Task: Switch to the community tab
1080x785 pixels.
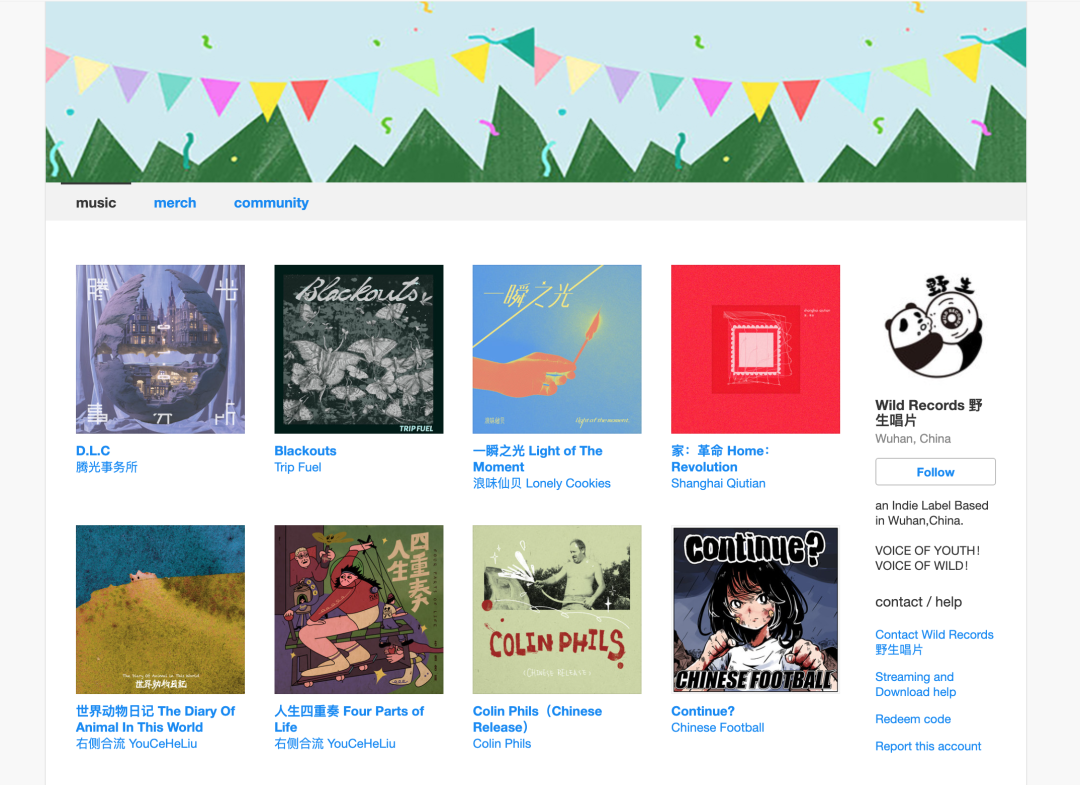Action: coord(271,203)
